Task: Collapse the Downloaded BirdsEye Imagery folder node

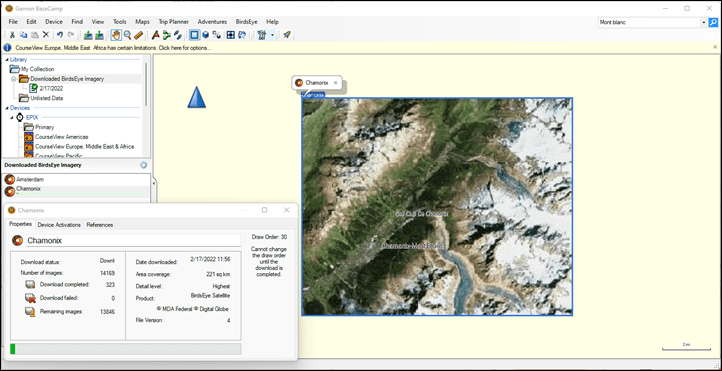Action: (x=13, y=79)
